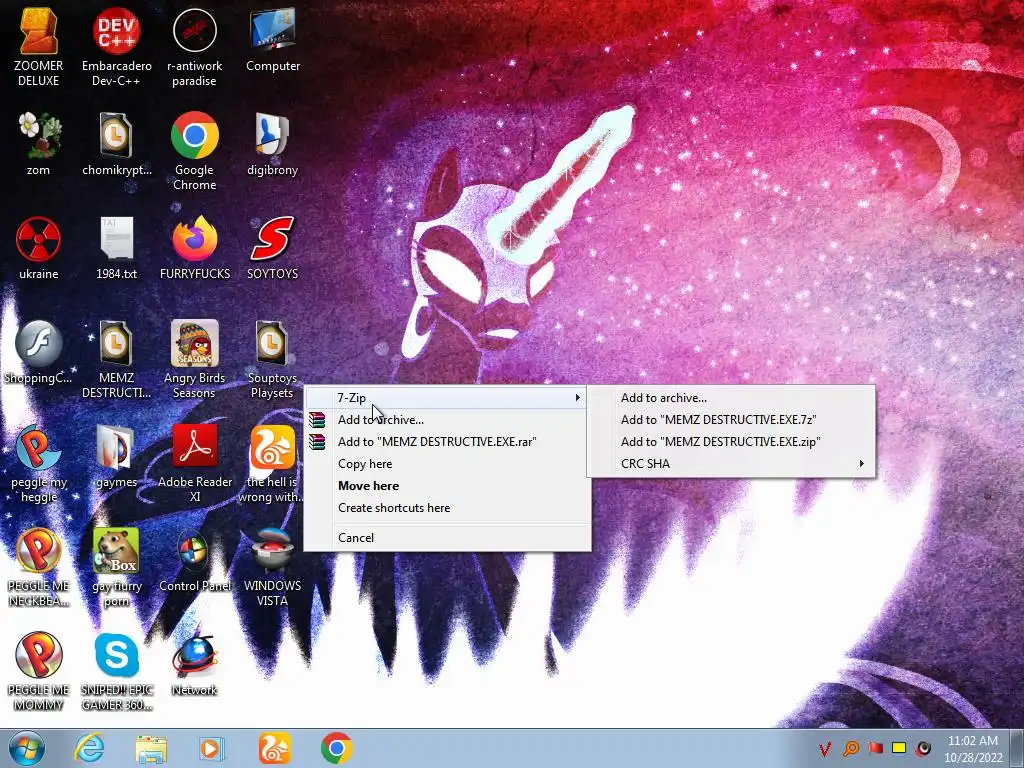Launch Chrome from the taskbar
The height and width of the screenshot is (768, 1024).
coord(336,748)
